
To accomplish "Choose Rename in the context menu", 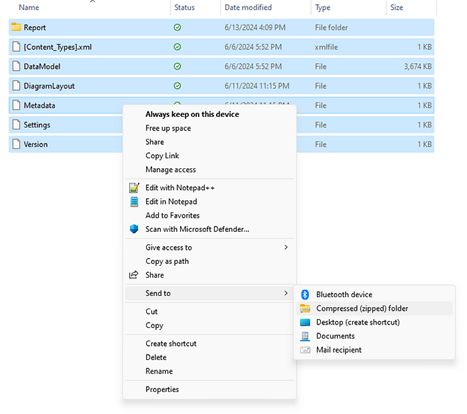I will point(159,371).
